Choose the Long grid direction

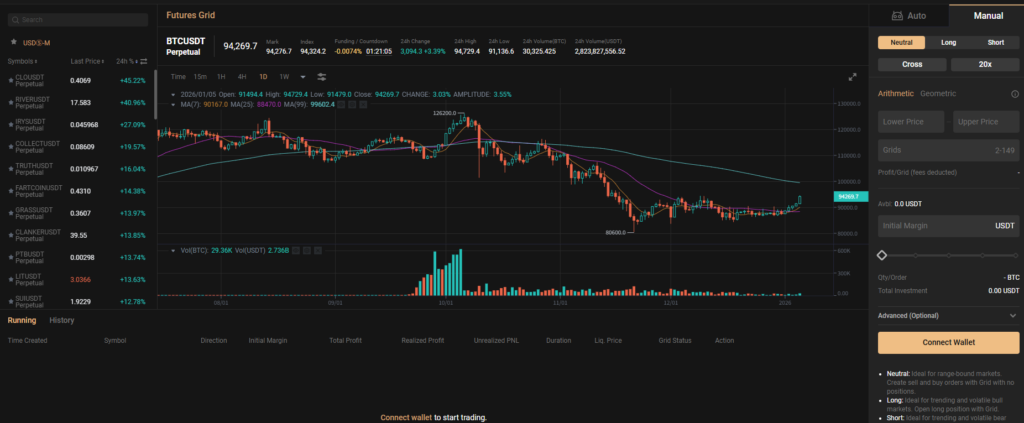(948, 42)
